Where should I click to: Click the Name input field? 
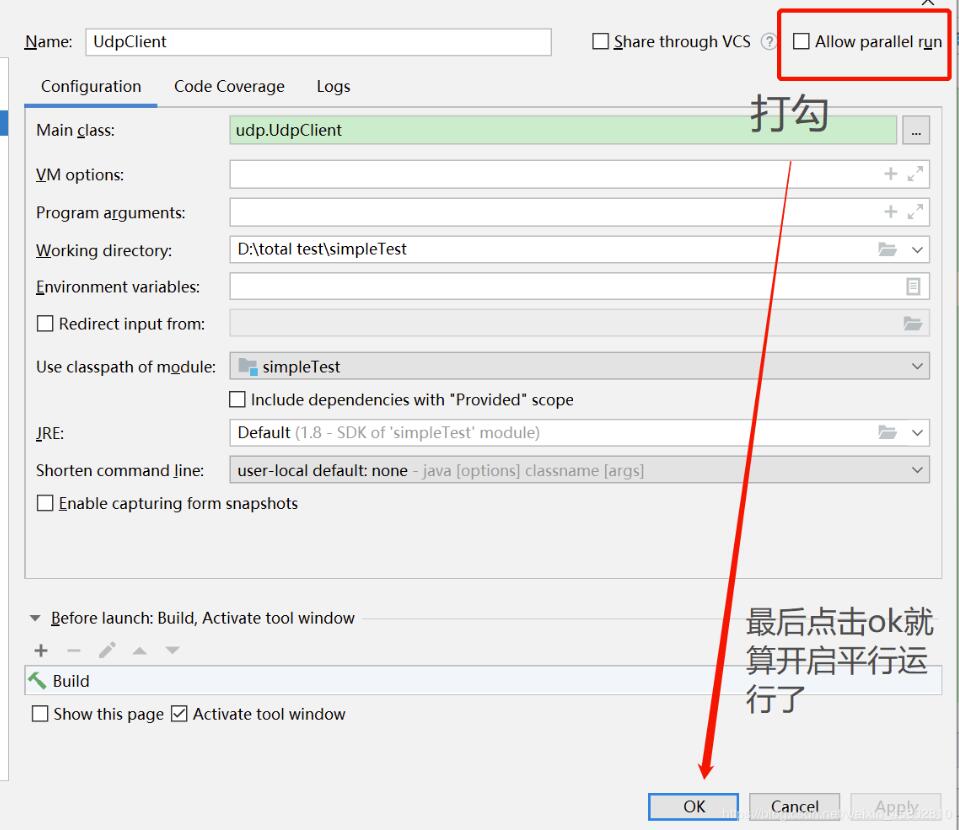[318, 42]
